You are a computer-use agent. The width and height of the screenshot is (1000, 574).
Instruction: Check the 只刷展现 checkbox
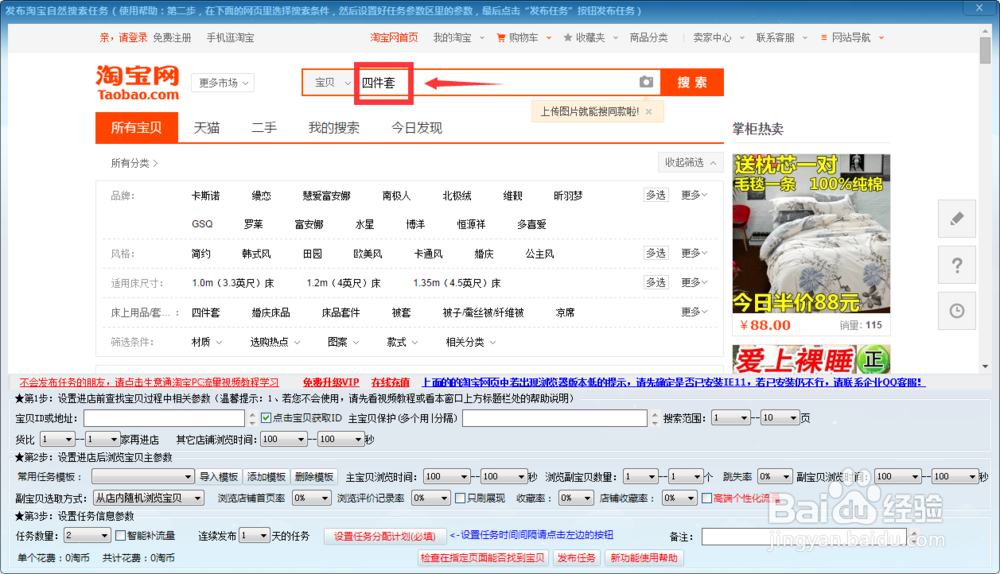point(460,498)
